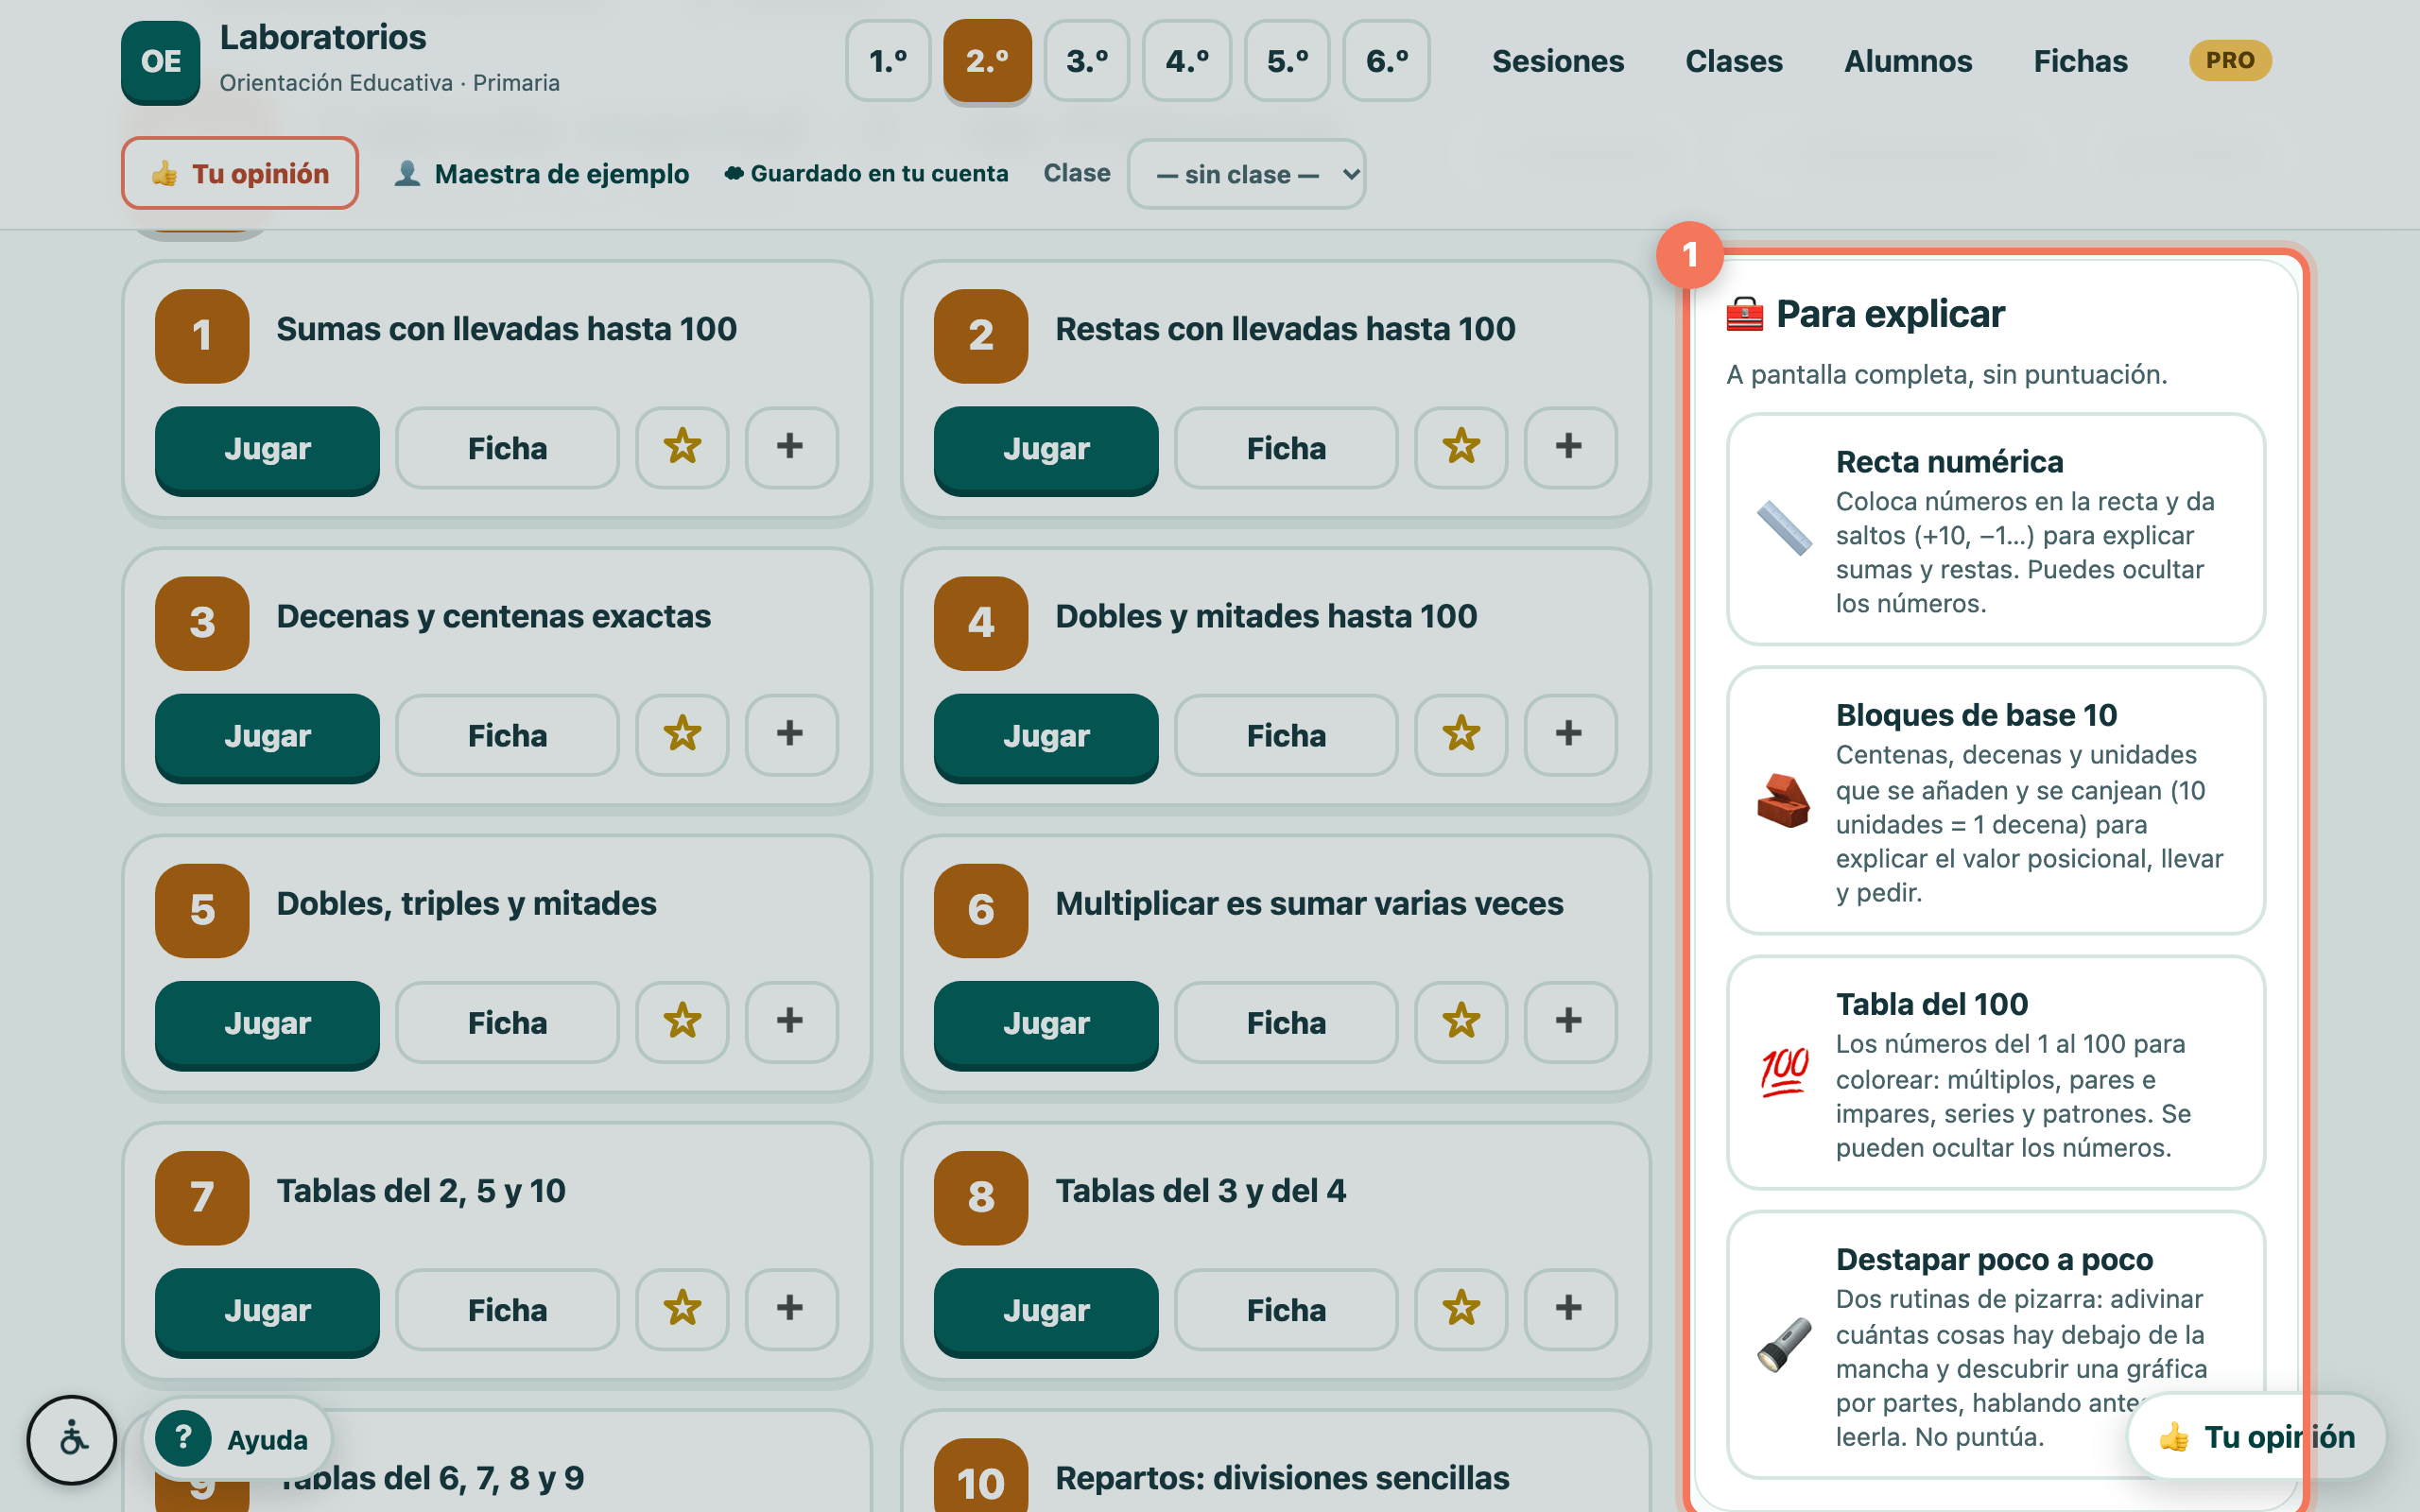Star icon on Tablas del 3 y del 4

pyautogui.click(x=1461, y=1309)
